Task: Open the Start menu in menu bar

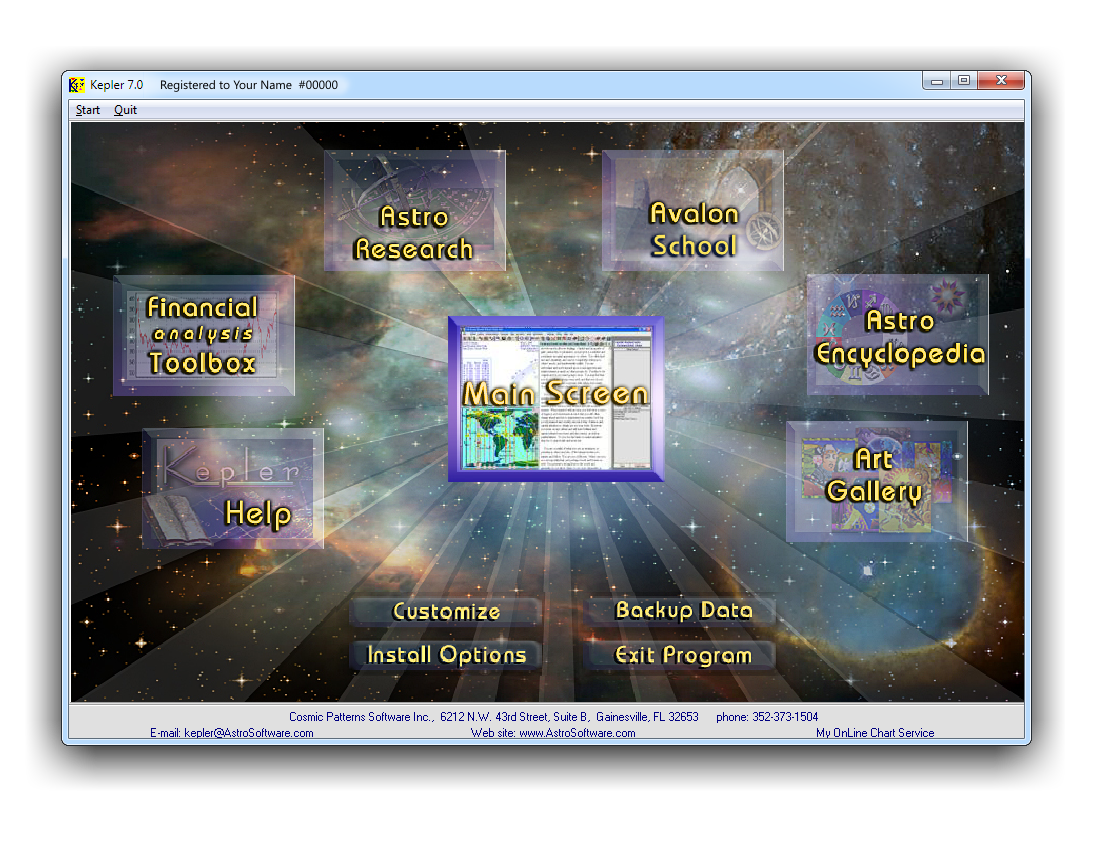Action: (x=88, y=110)
